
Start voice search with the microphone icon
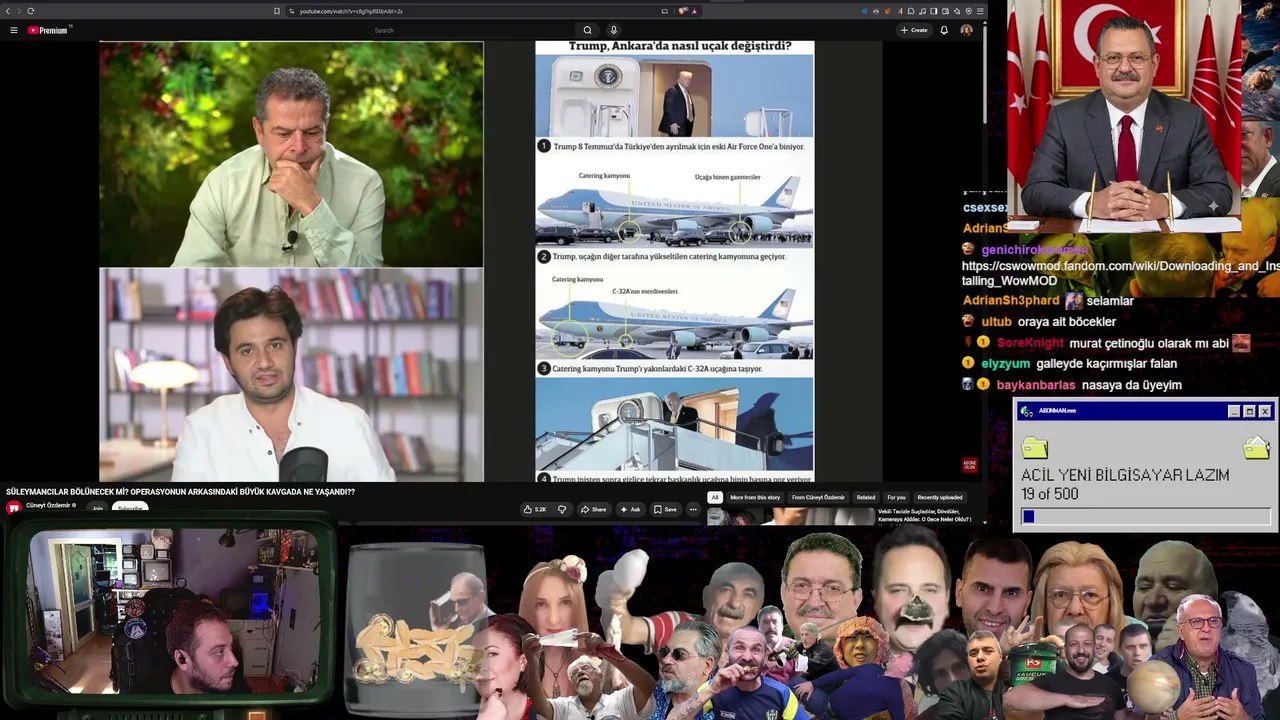tap(613, 30)
